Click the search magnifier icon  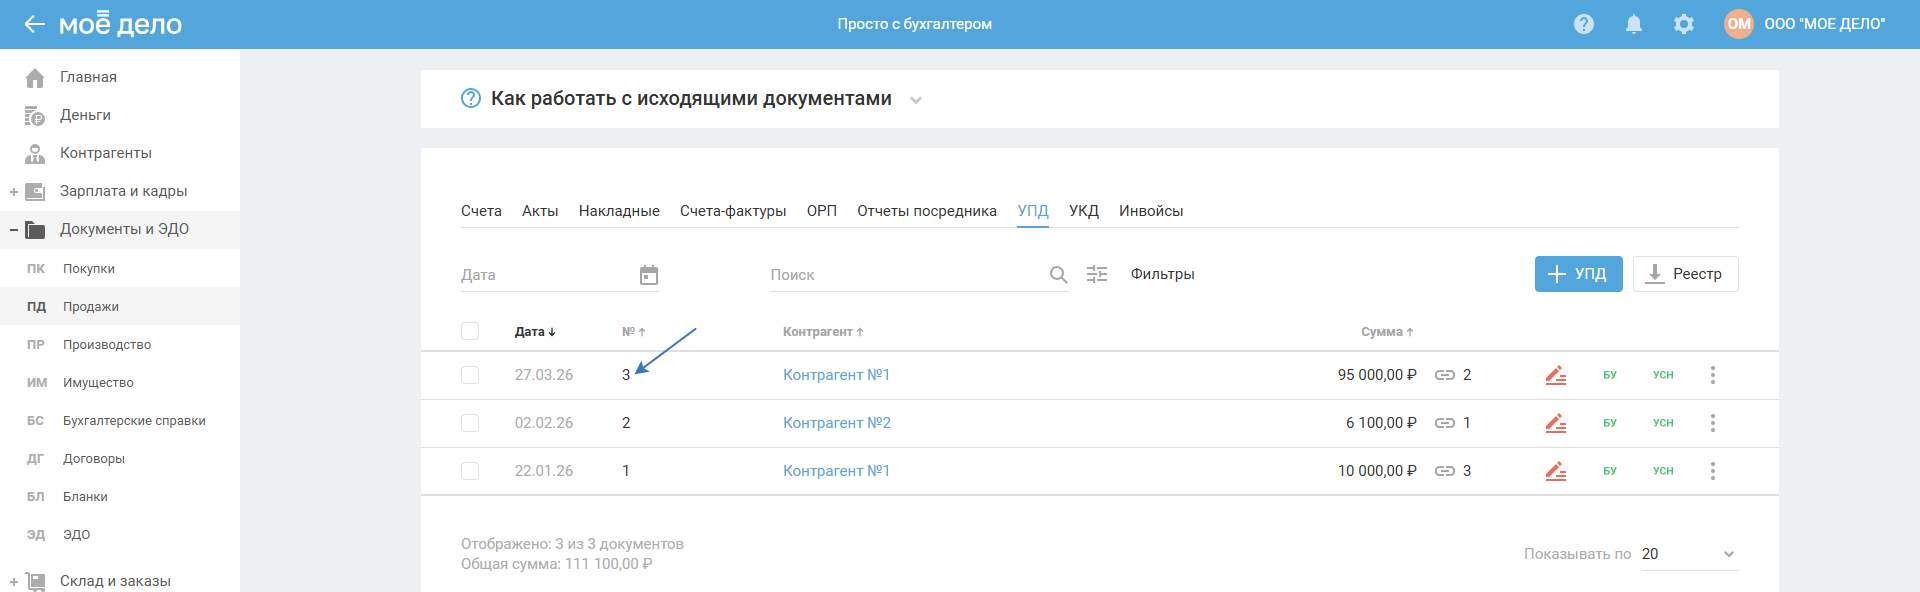tap(1058, 275)
